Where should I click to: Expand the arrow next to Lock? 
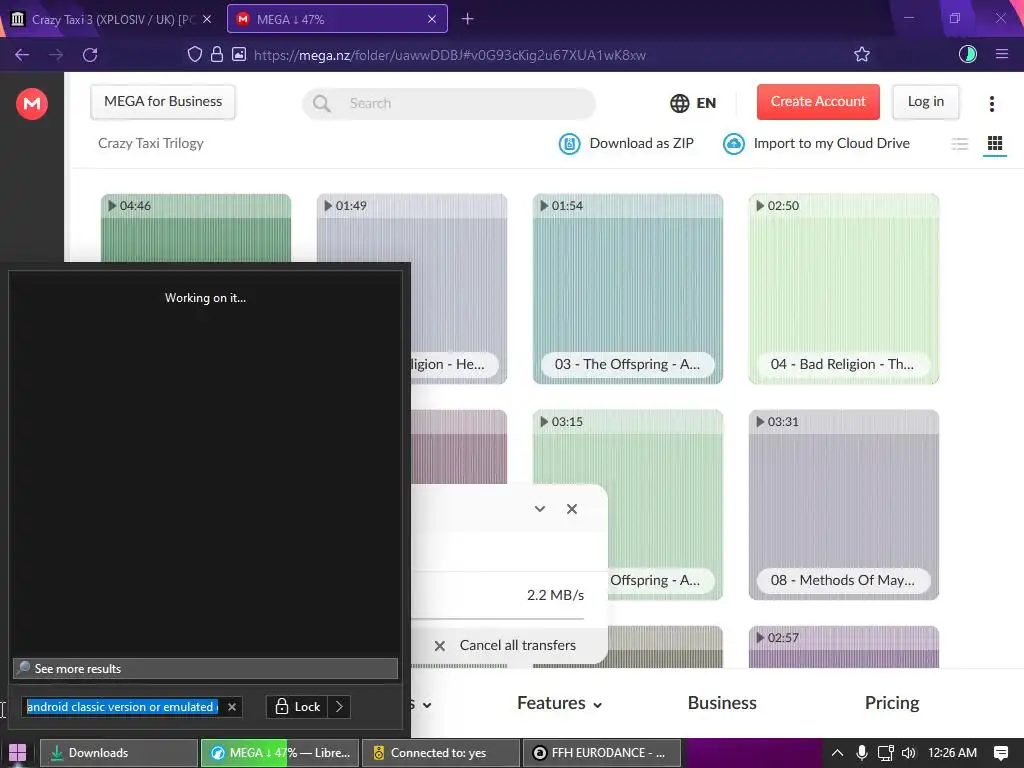click(x=339, y=707)
